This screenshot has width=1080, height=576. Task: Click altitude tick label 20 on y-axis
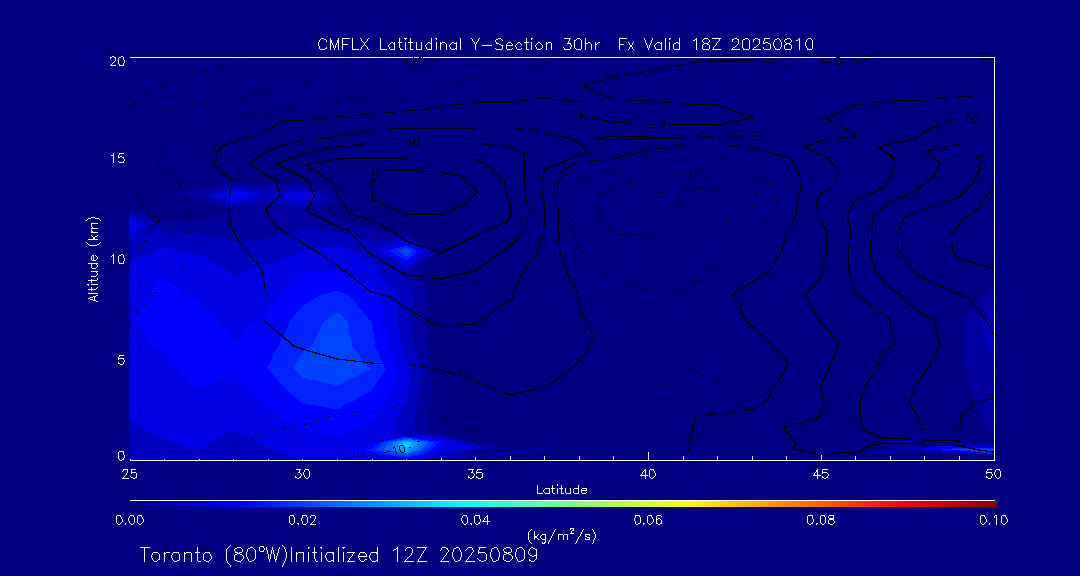tap(115, 60)
